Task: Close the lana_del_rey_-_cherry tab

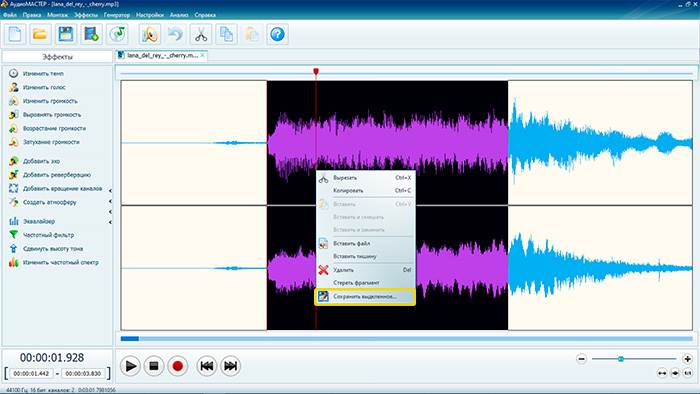Action: click(203, 56)
